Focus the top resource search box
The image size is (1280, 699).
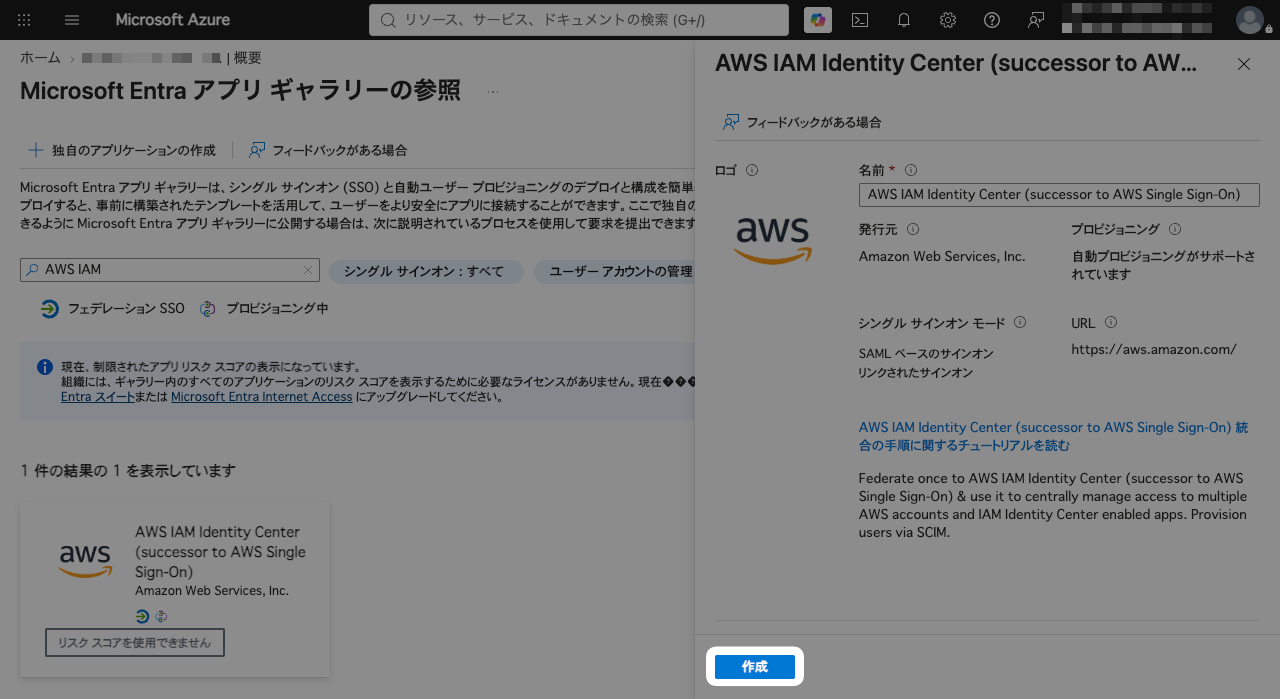(x=581, y=20)
